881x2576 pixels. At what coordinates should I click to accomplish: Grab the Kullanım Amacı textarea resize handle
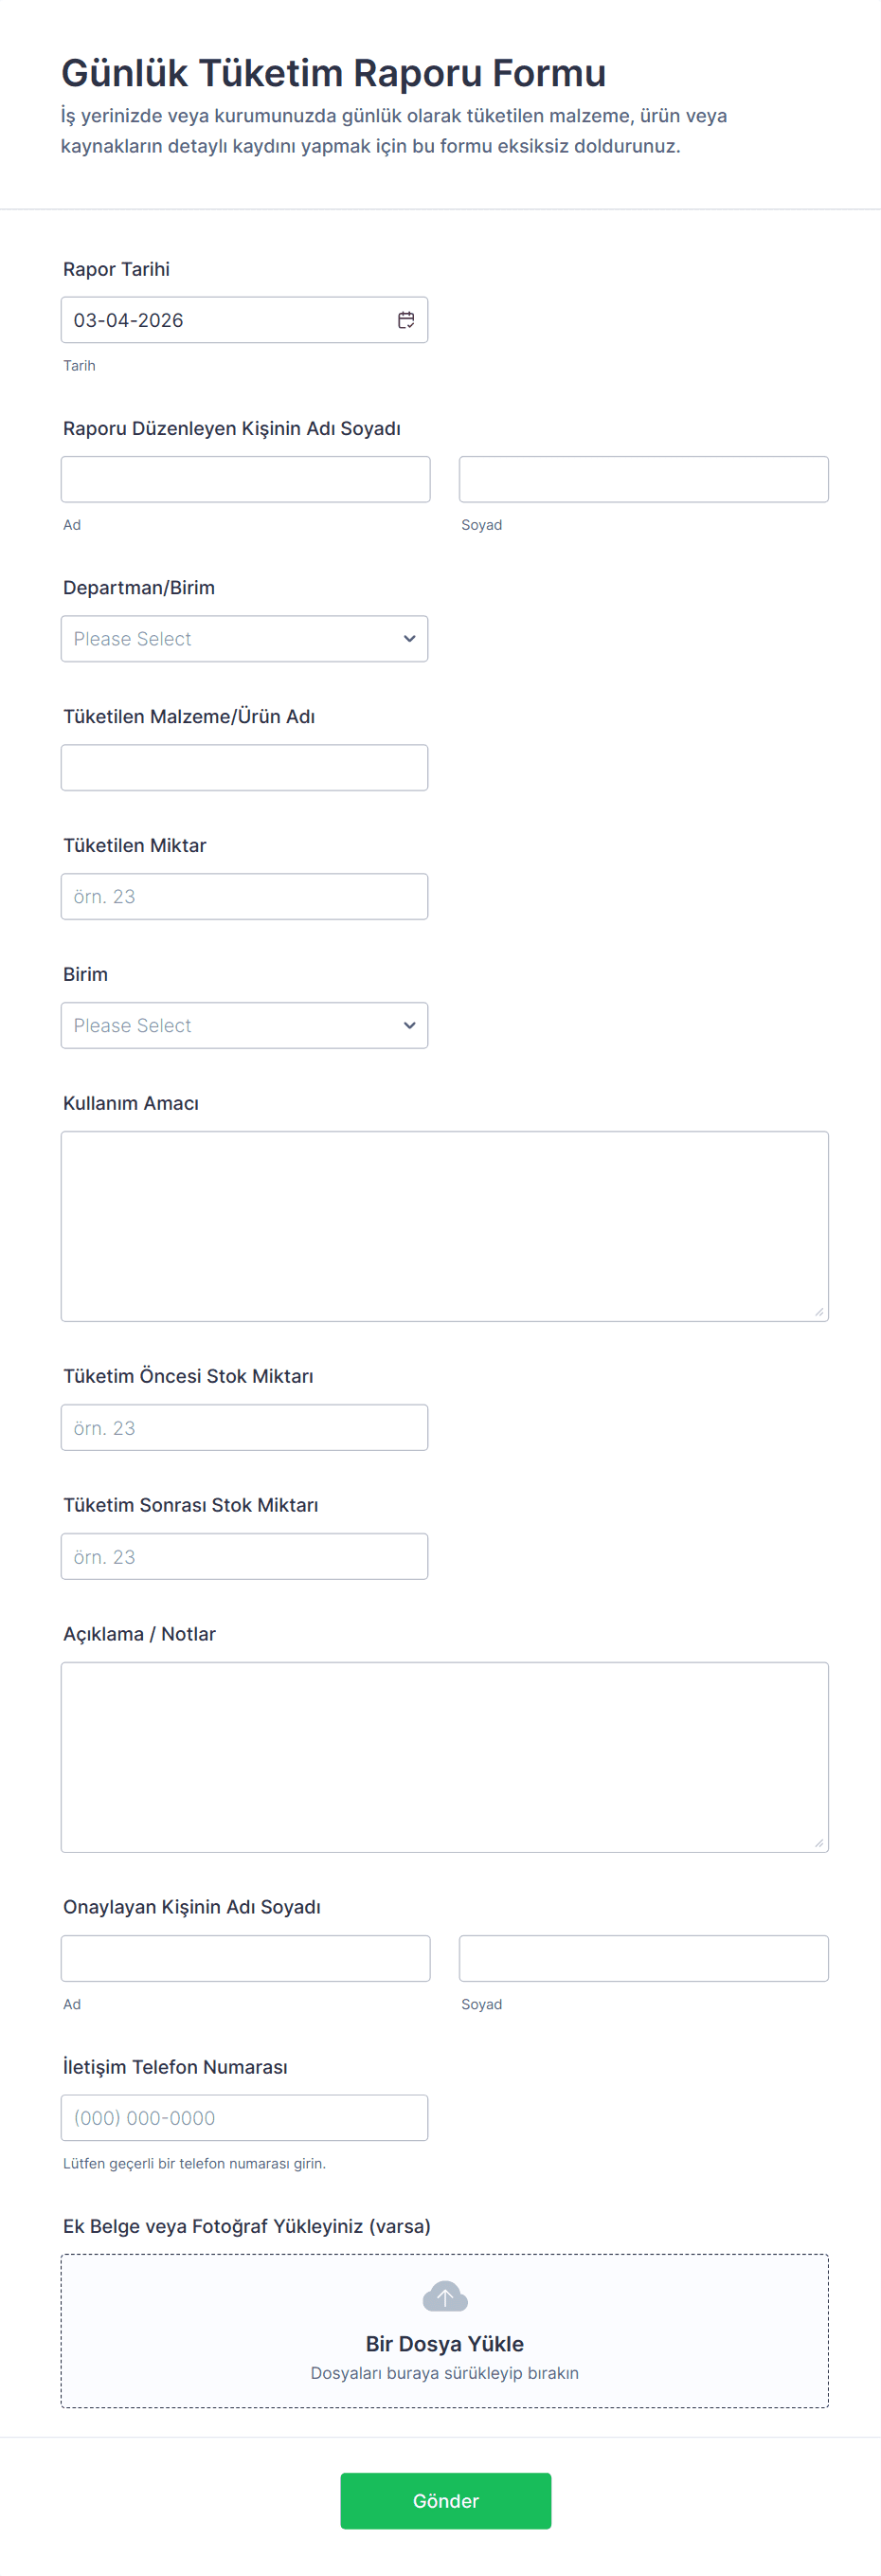pos(819,1312)
